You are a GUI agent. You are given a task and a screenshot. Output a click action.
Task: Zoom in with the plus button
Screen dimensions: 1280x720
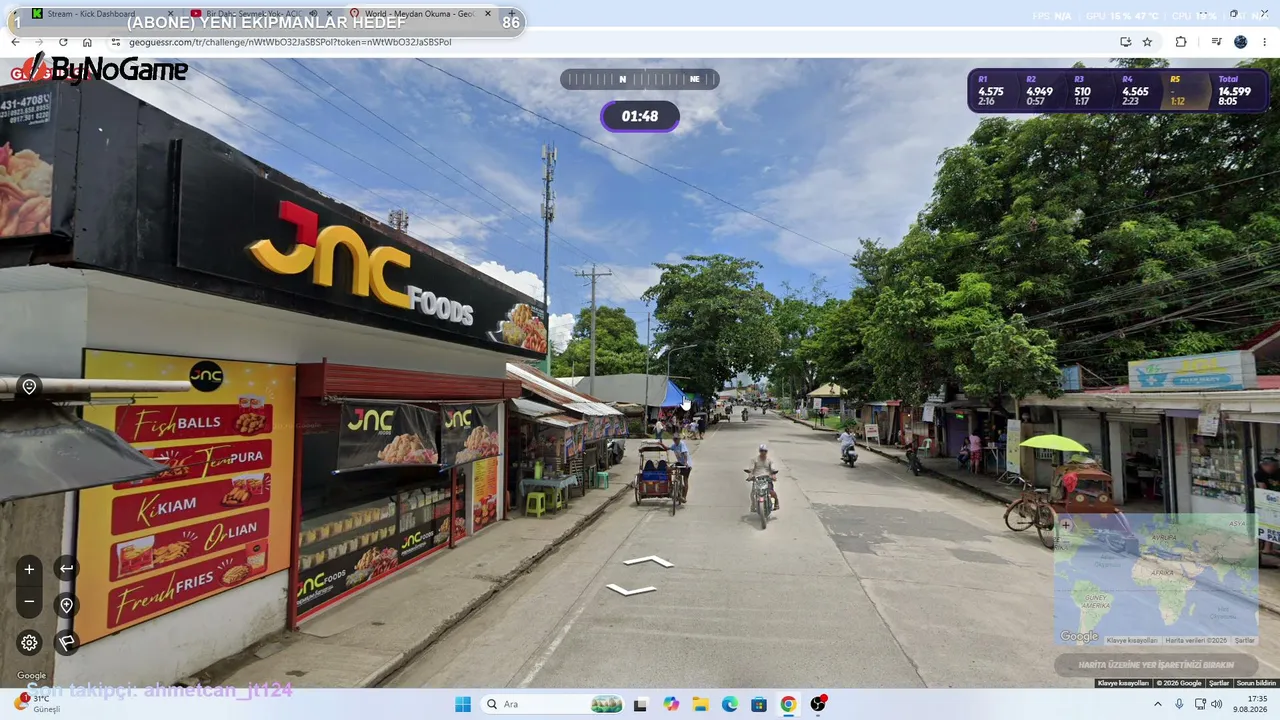29,569
